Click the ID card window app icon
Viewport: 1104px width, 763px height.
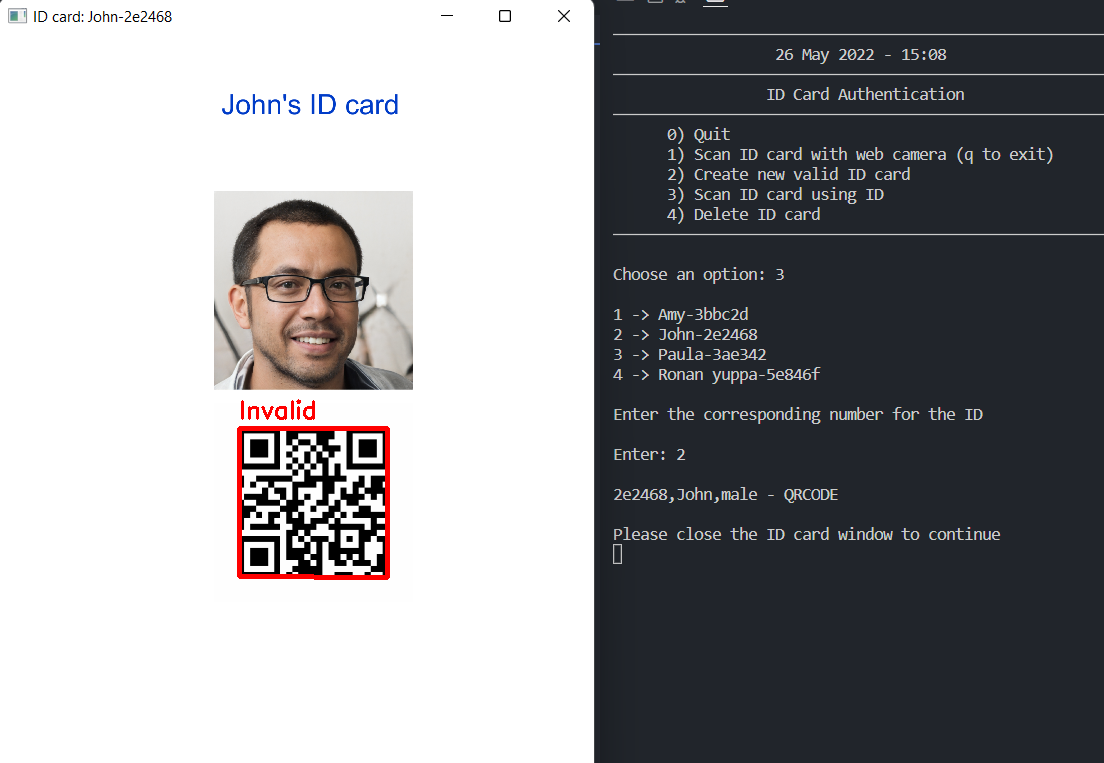click(17, 16)
